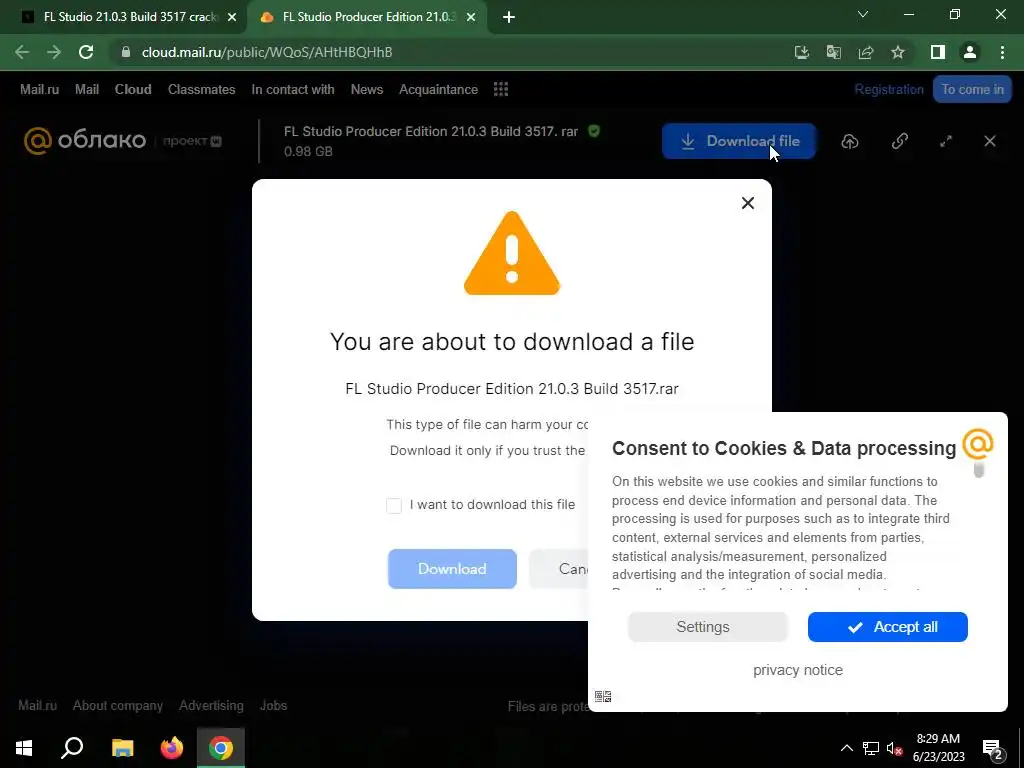Open File Explorer from taskbar
Viewport: 1024px width, 768px height.
[122, 748]
